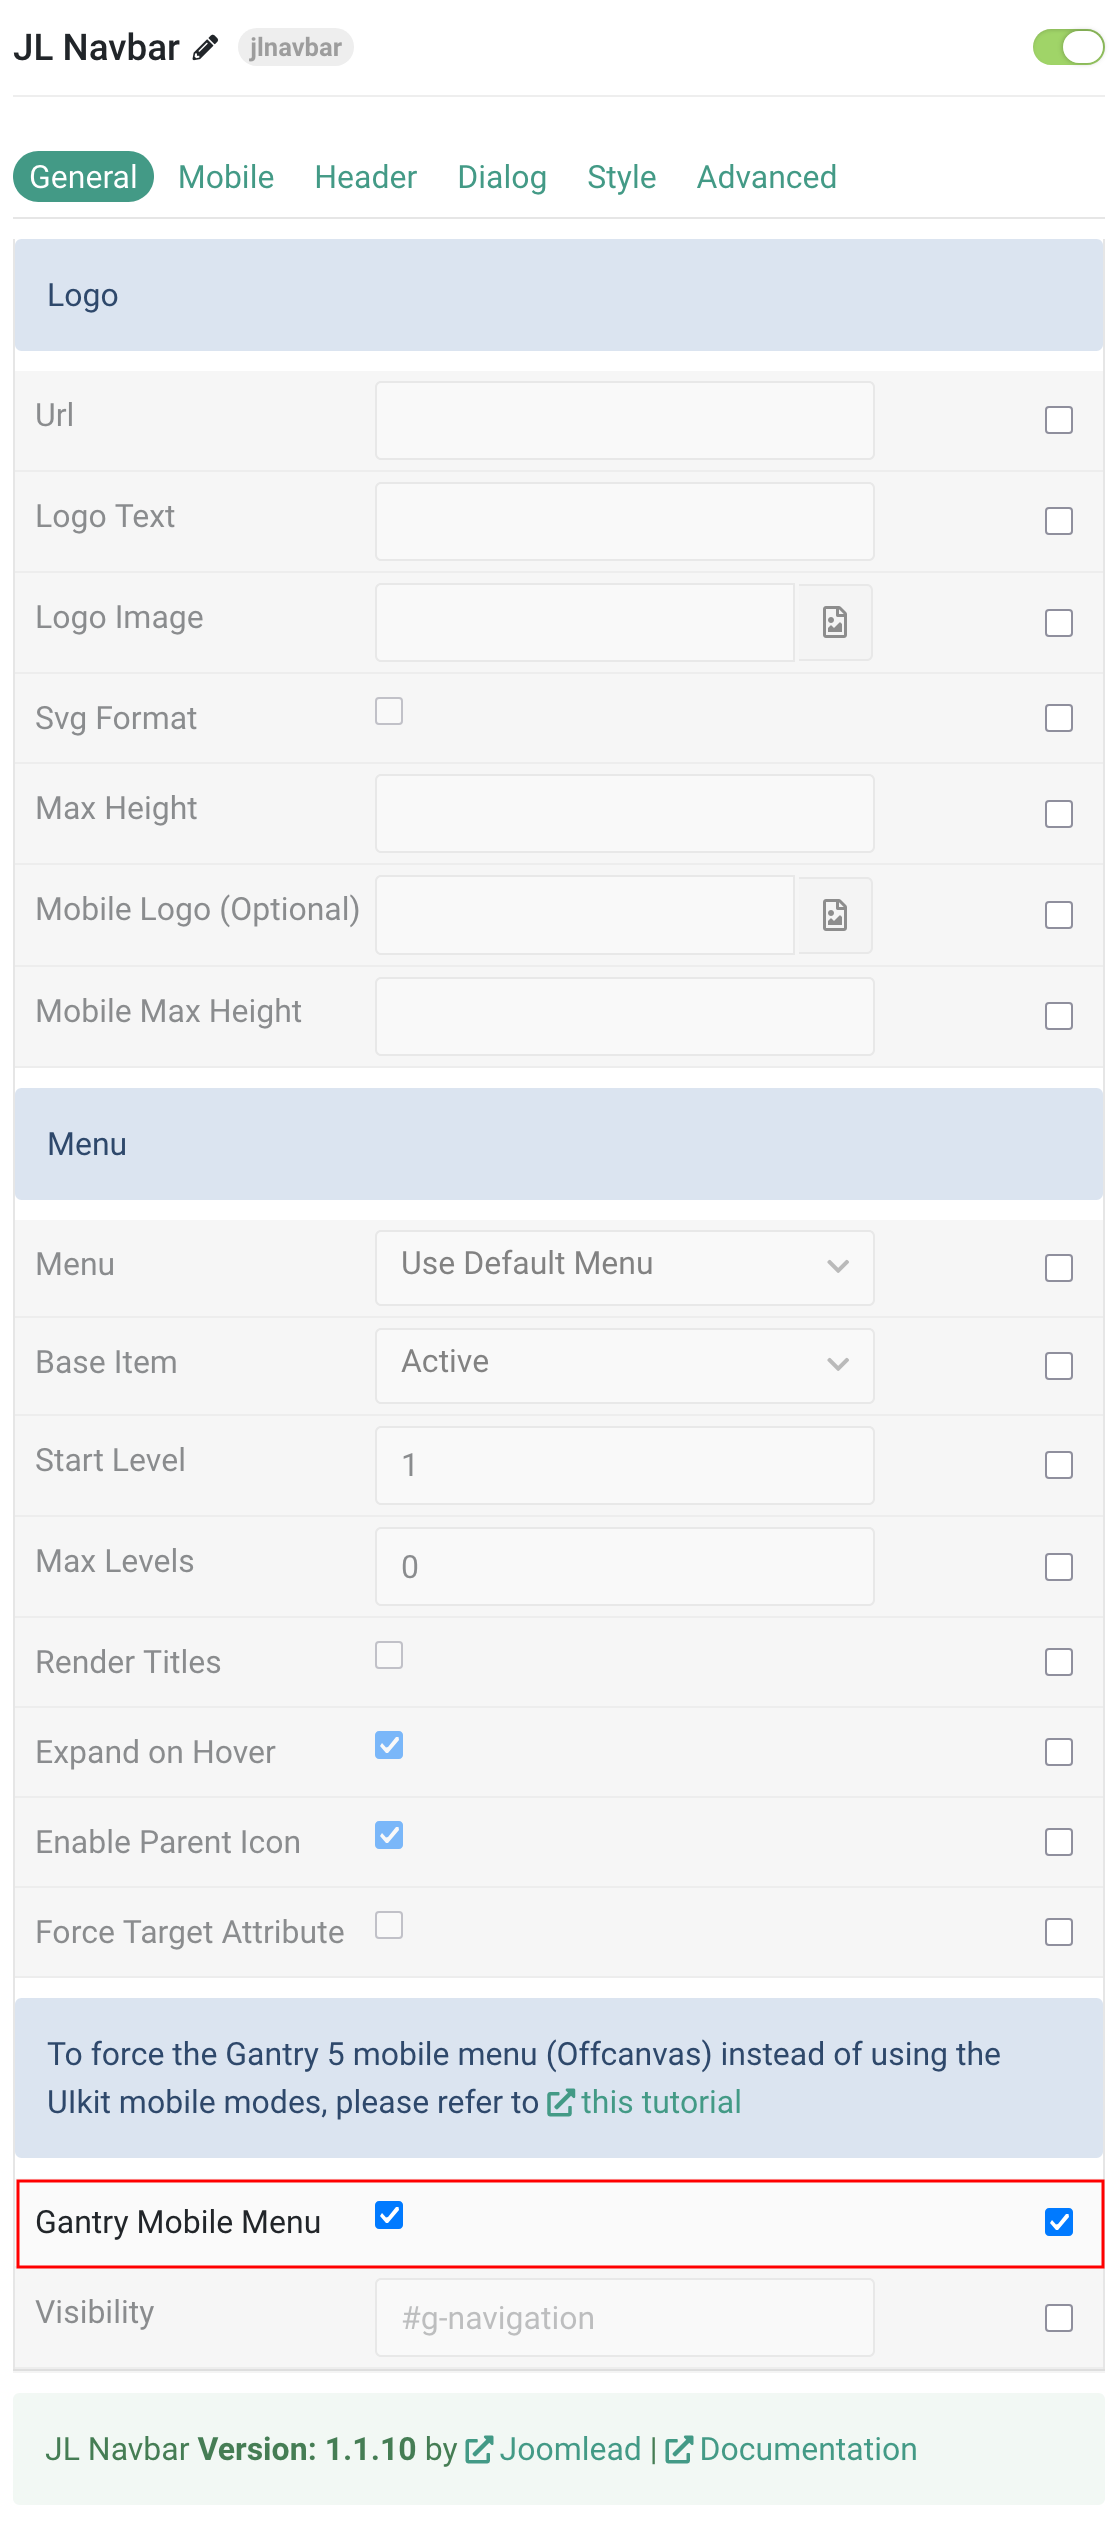Click external link icon before Joomlead

[x=479, y=2449]
